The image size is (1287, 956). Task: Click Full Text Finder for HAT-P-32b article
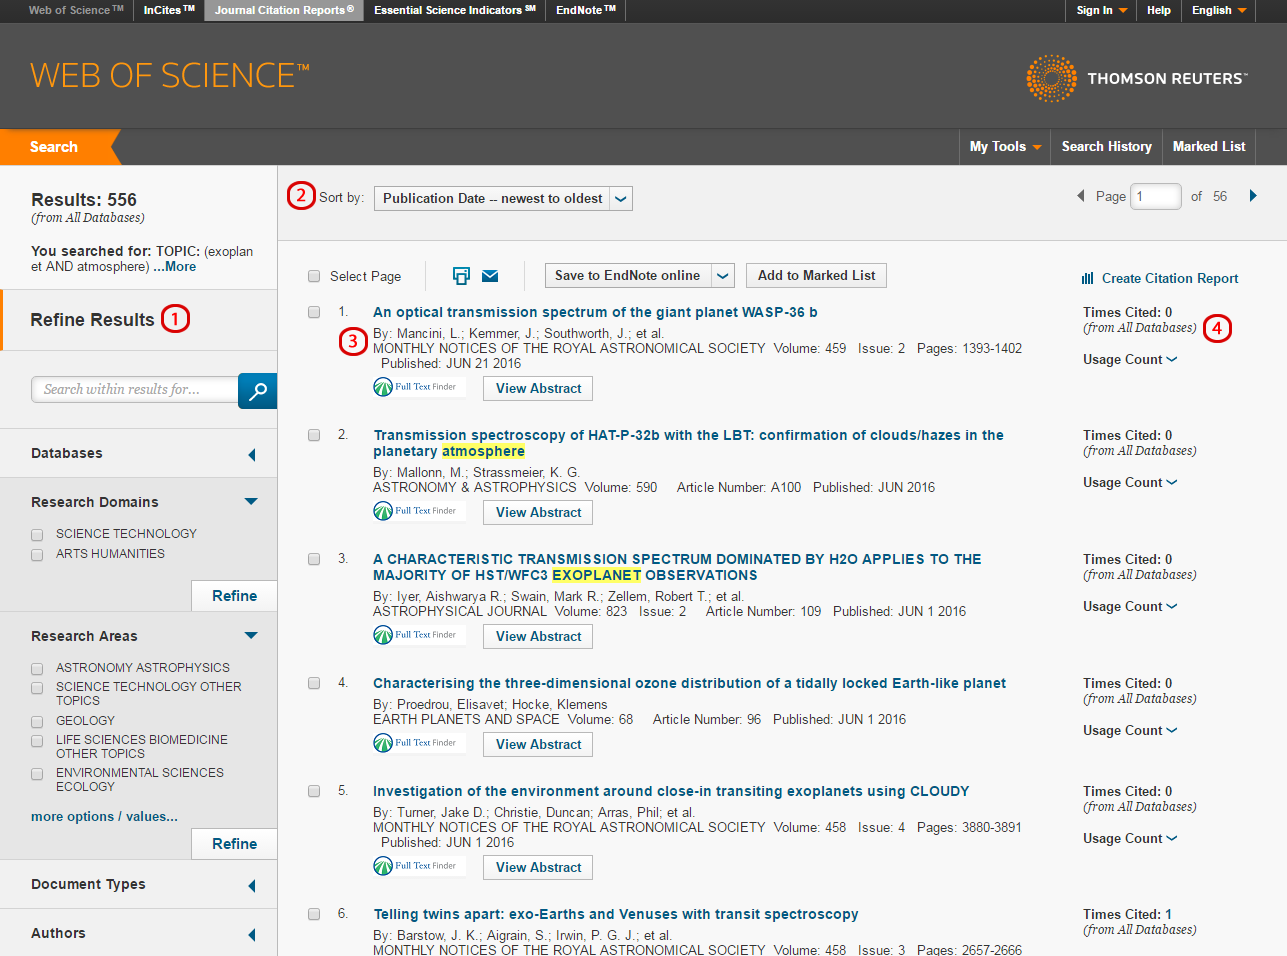419,511
